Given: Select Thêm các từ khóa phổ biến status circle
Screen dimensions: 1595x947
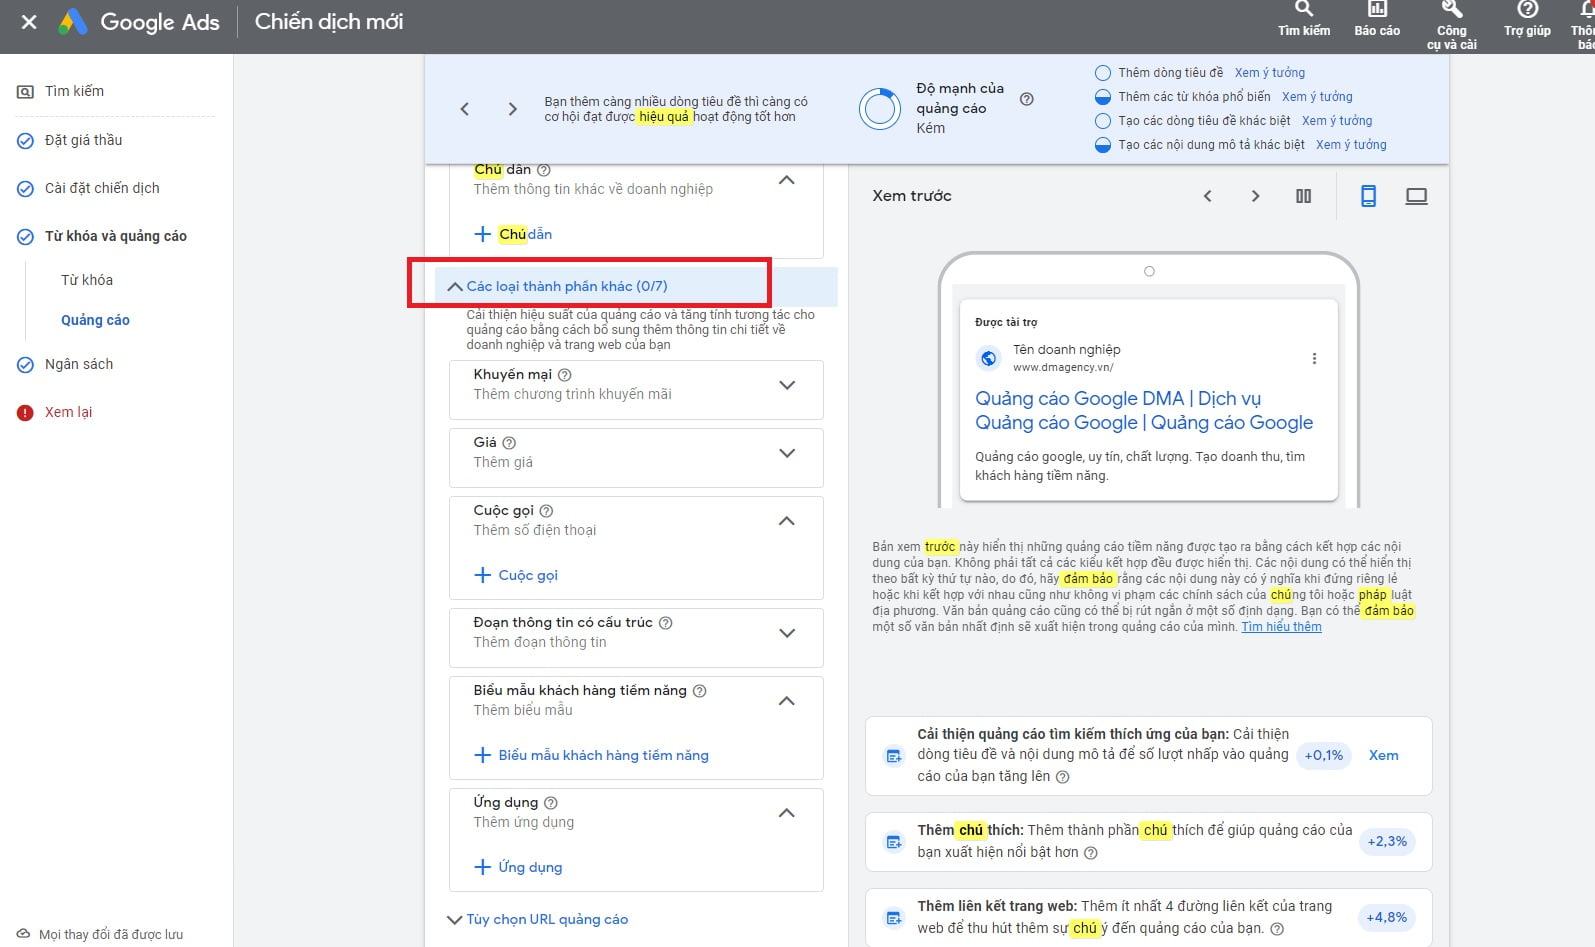Looking at the screenshot, I should coord(1103,97).
